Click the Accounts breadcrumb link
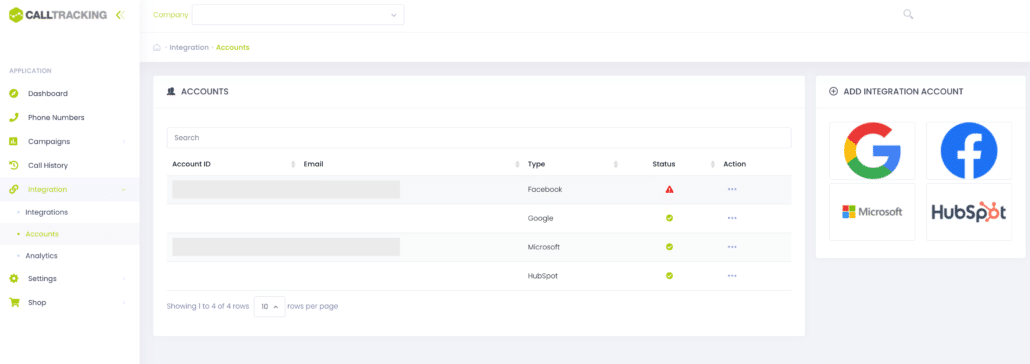 point(233,47)
